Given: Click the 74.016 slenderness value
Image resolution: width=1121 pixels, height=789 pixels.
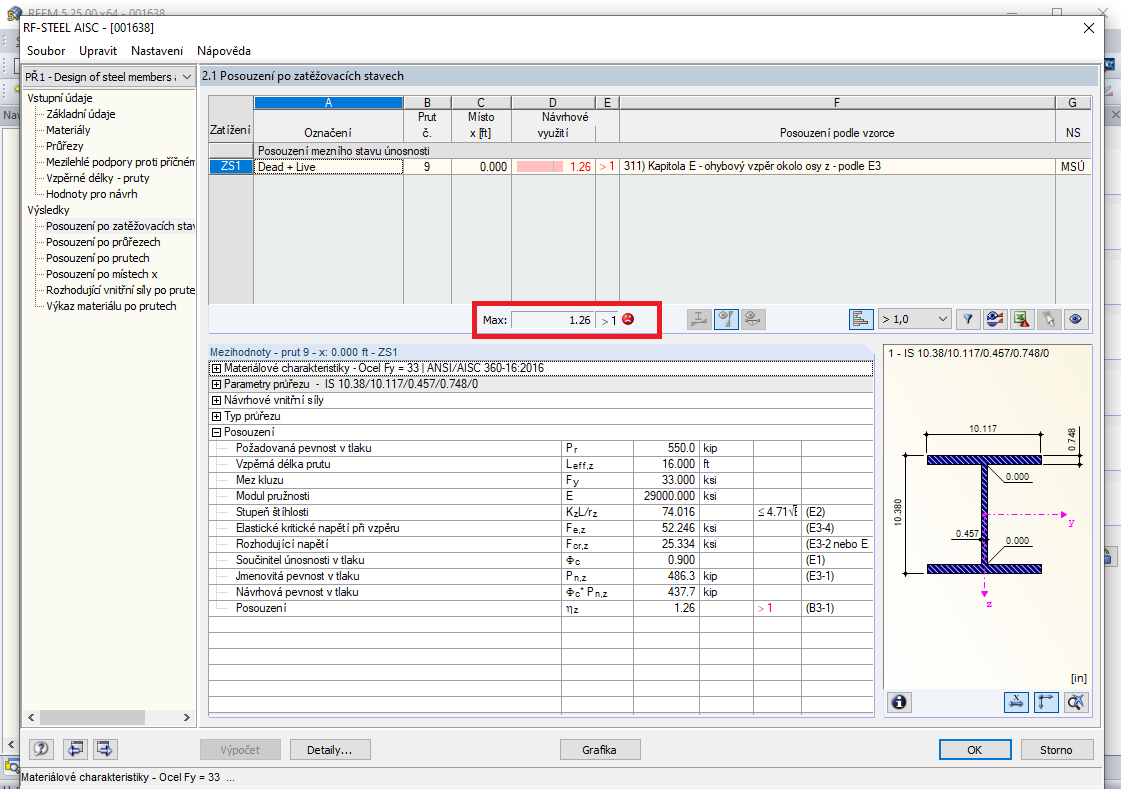Looking at the screenshot, I should [666, 512].
